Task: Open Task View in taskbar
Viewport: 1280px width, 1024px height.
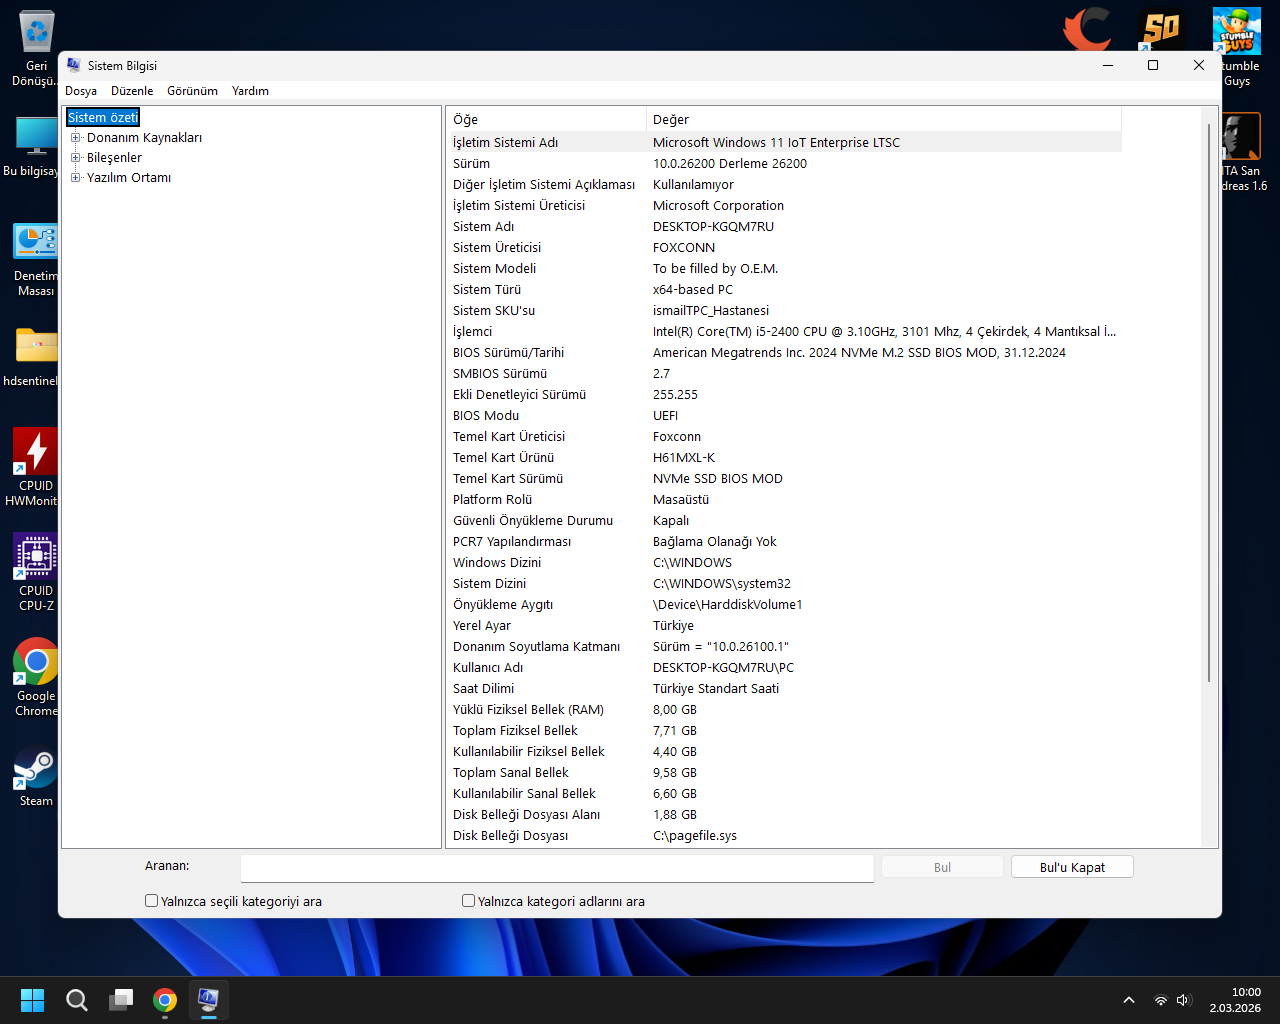Action: pyautogui.click(x=121, y=1000)
